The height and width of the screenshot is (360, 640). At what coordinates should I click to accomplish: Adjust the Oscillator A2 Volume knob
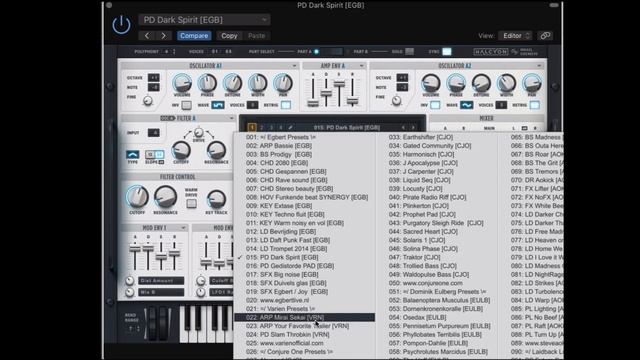[x=431, y=83]
